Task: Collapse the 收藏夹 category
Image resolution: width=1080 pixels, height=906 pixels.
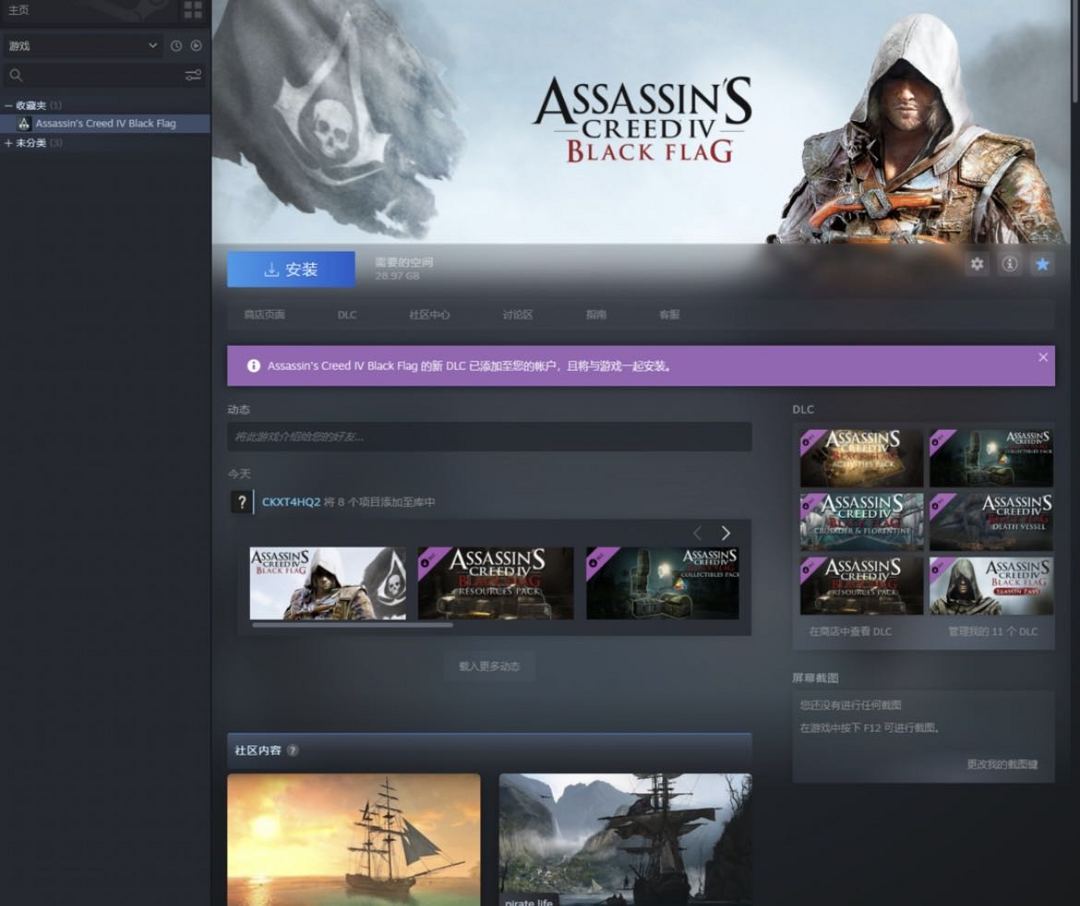Action: (8, 105)
